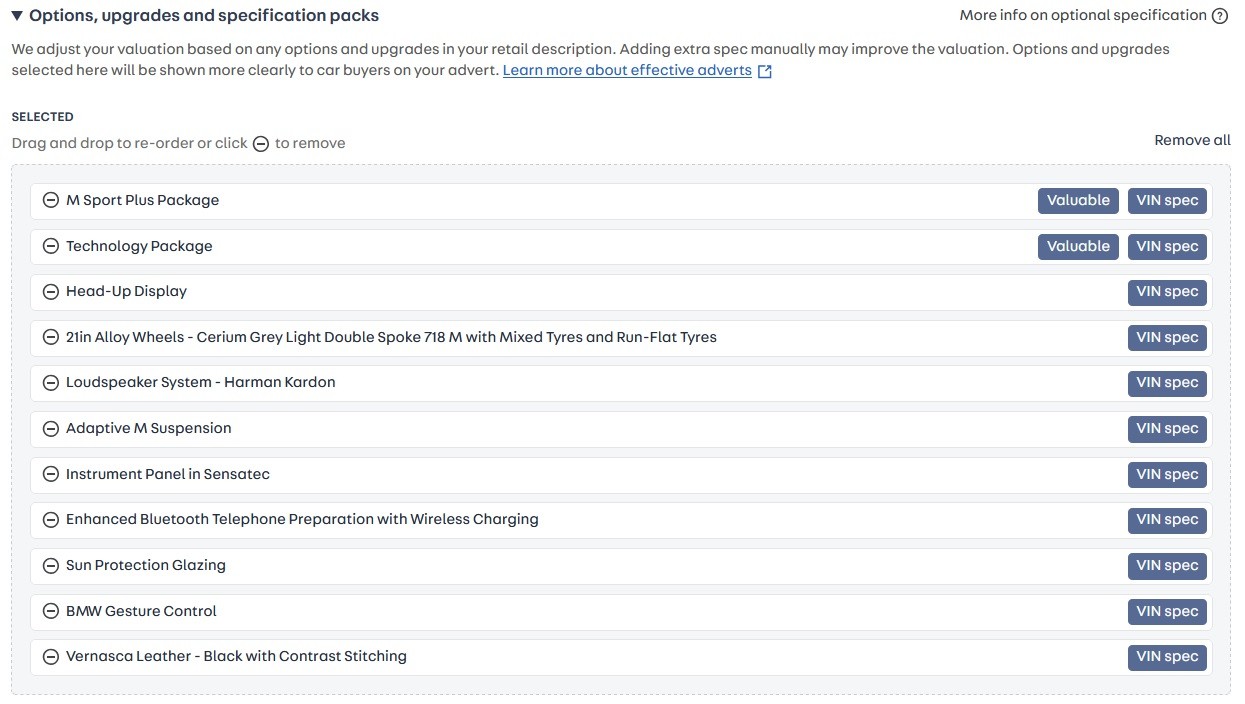Viewport: 1245px width, 704px height.
Task: Click Remove all selected options
Action: 1192,141
